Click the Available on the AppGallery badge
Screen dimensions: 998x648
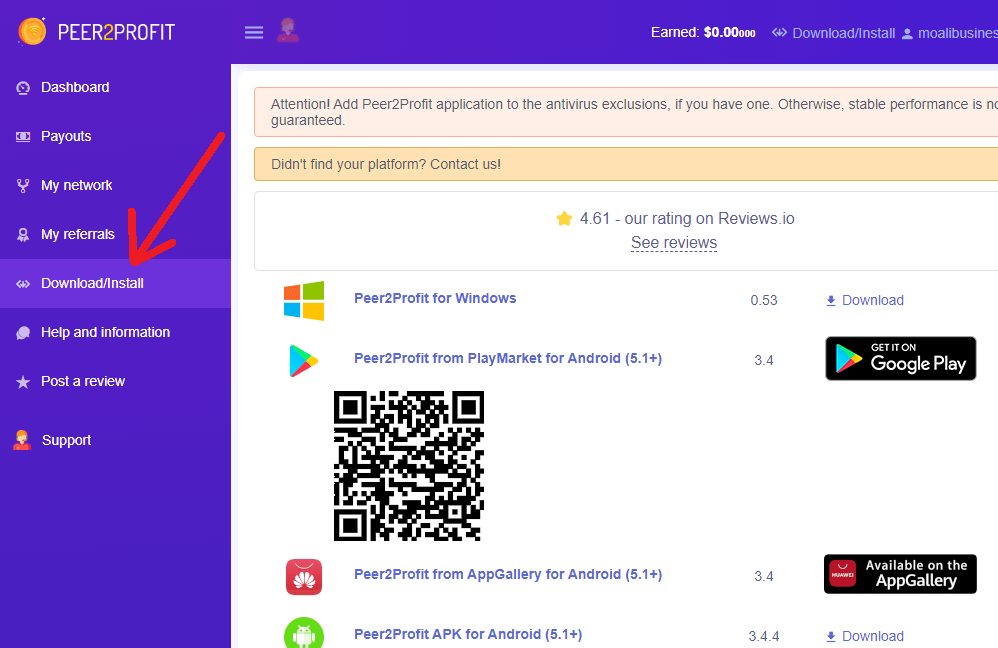(x=900, y=574)
